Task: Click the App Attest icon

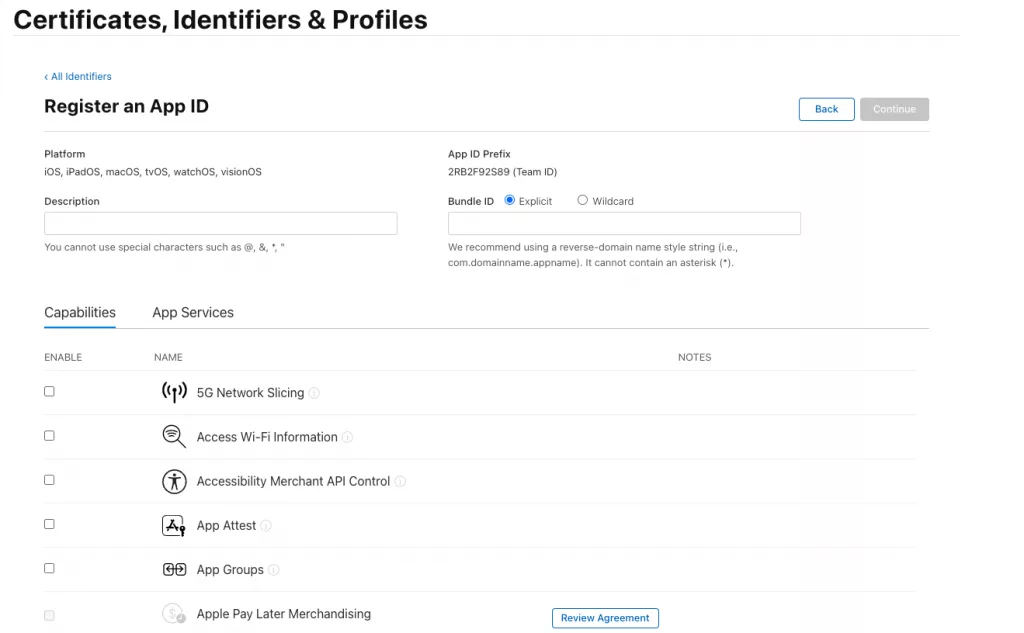Action: click(174, 526)
